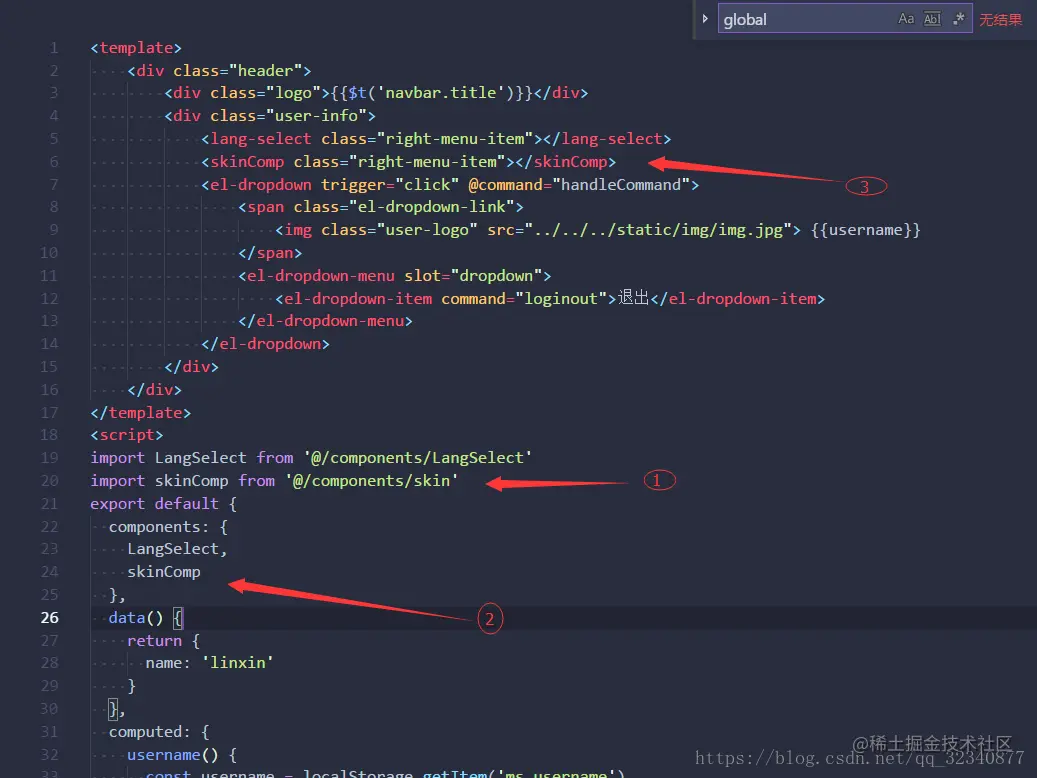
Task: Click the '退出' text in el-dropdown-item
Action: (x=633, y=298)
